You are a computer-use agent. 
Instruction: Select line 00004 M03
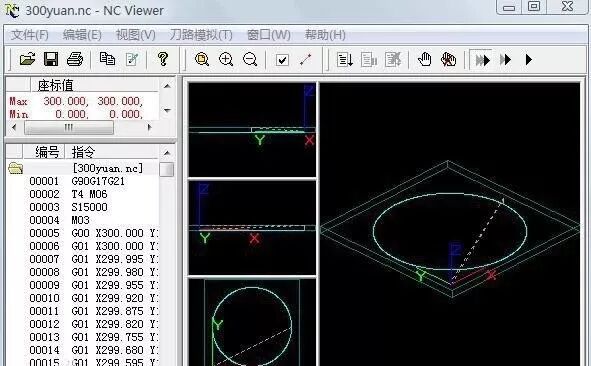pos(82,220)
